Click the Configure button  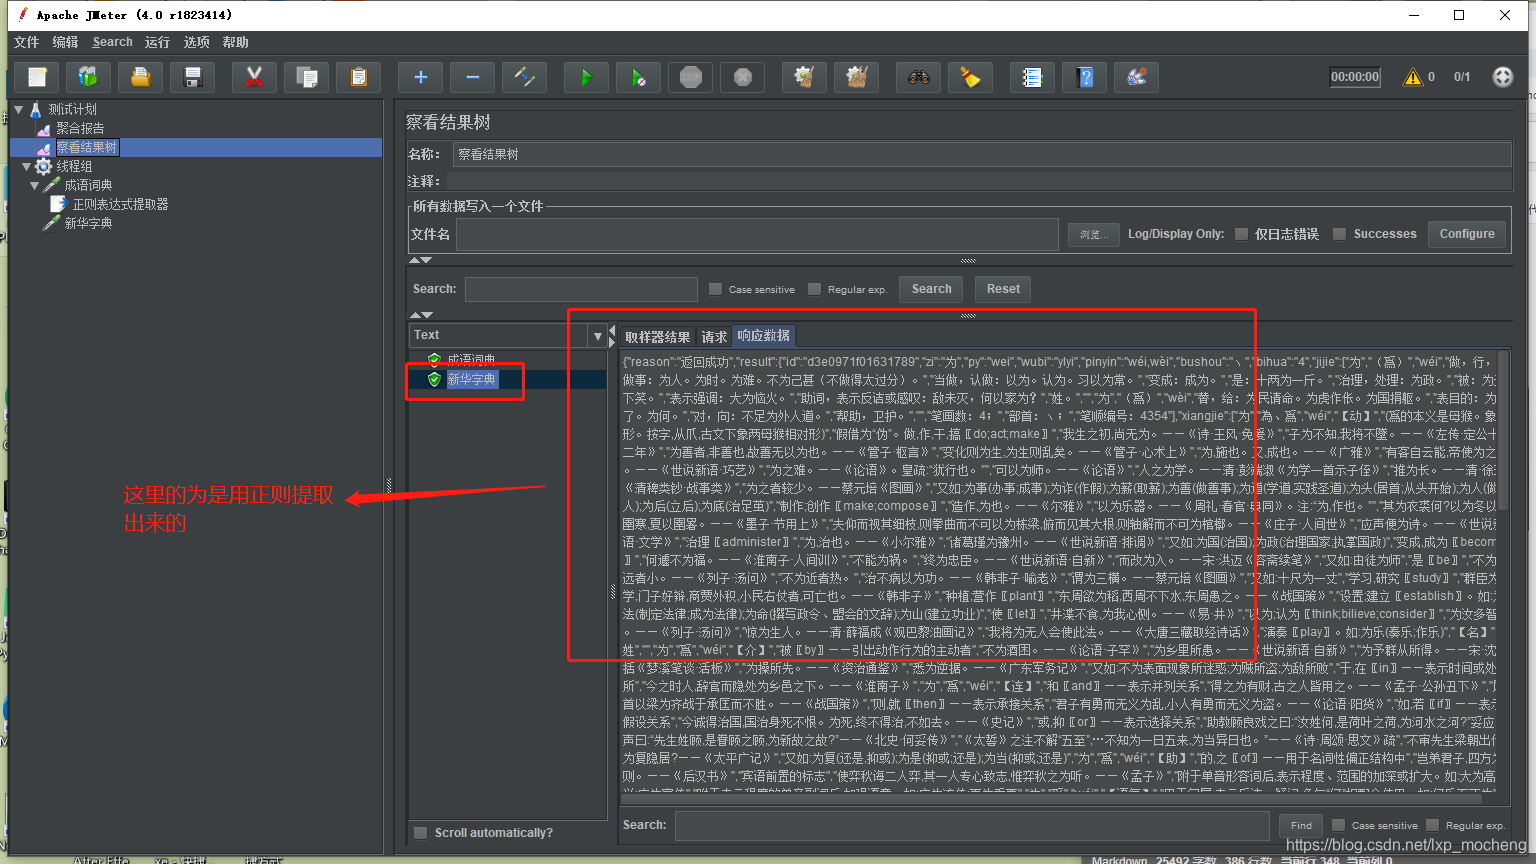[1467, 234]
